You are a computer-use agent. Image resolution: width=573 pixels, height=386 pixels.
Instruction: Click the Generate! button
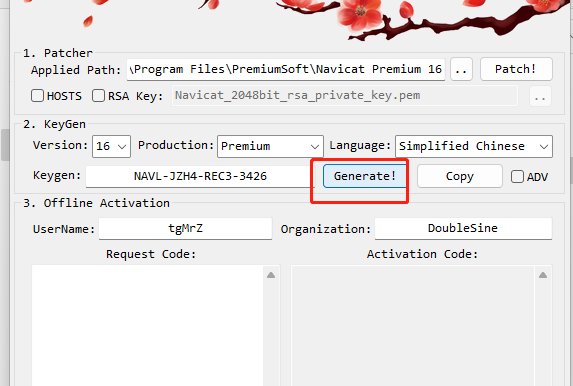pyautogui.click(x=365, y=176)
